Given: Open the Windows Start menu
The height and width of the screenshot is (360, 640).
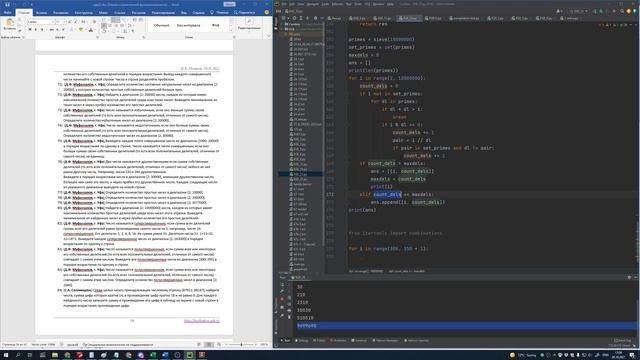Looking at the screenshot, I should point(6,355).
